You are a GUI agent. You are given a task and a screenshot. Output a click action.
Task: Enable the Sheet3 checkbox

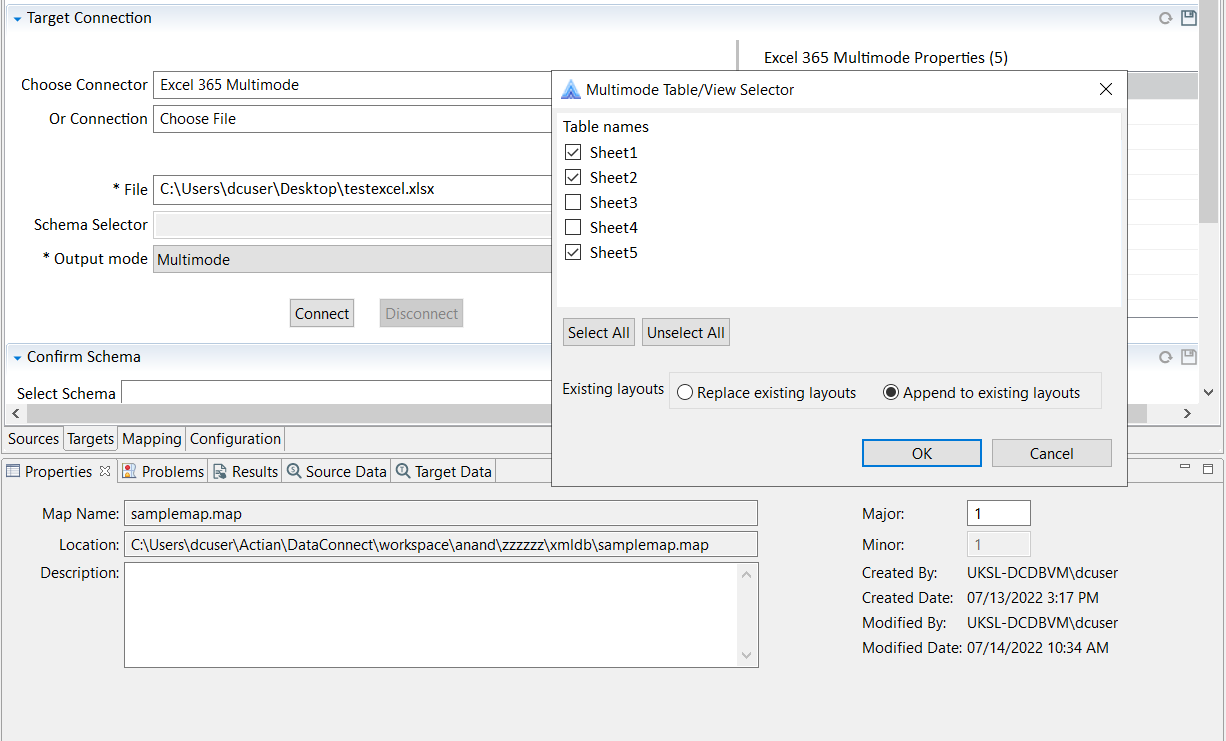coord(573,203)
